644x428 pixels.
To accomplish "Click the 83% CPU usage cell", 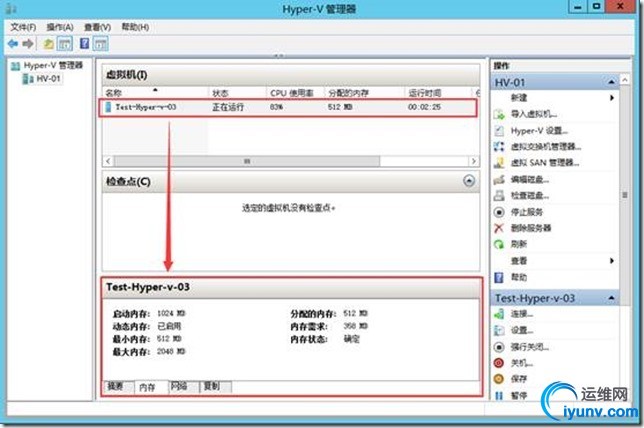I will point(276,107).
